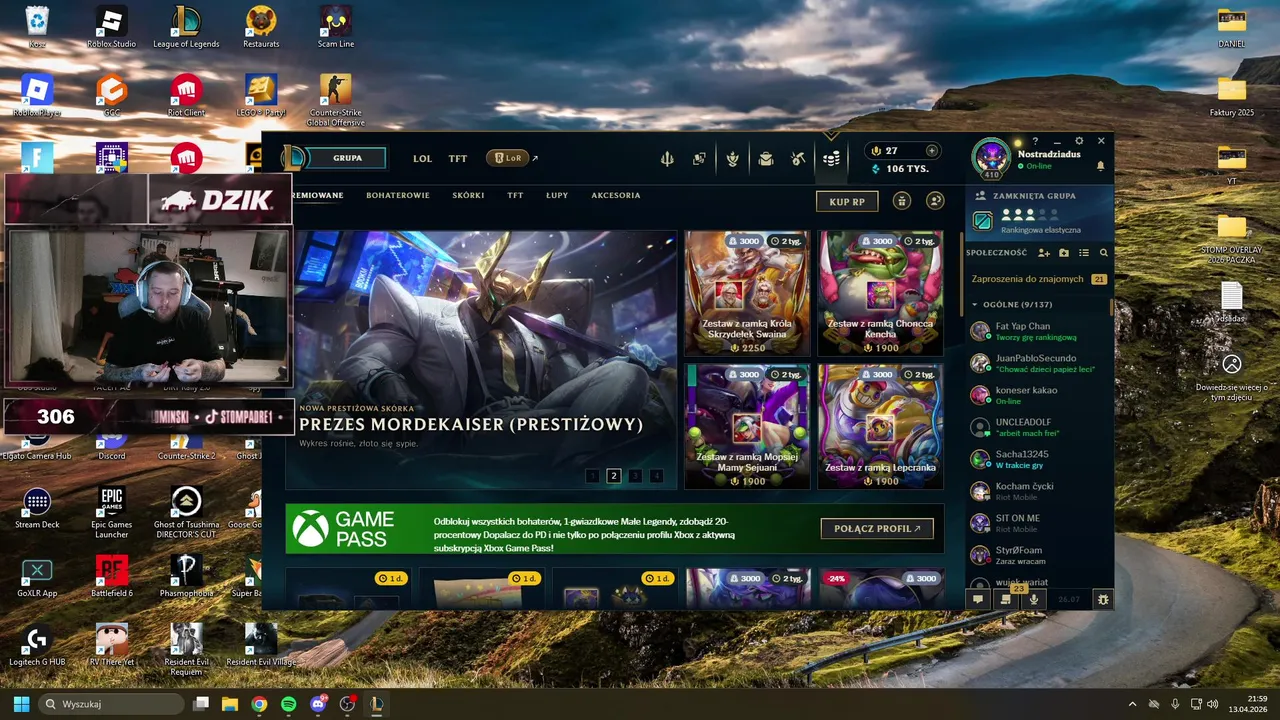The height and width of the screenshot is (720, 1280).
Task: Search friends with the magnifier icon
Action: point(1104,253)
